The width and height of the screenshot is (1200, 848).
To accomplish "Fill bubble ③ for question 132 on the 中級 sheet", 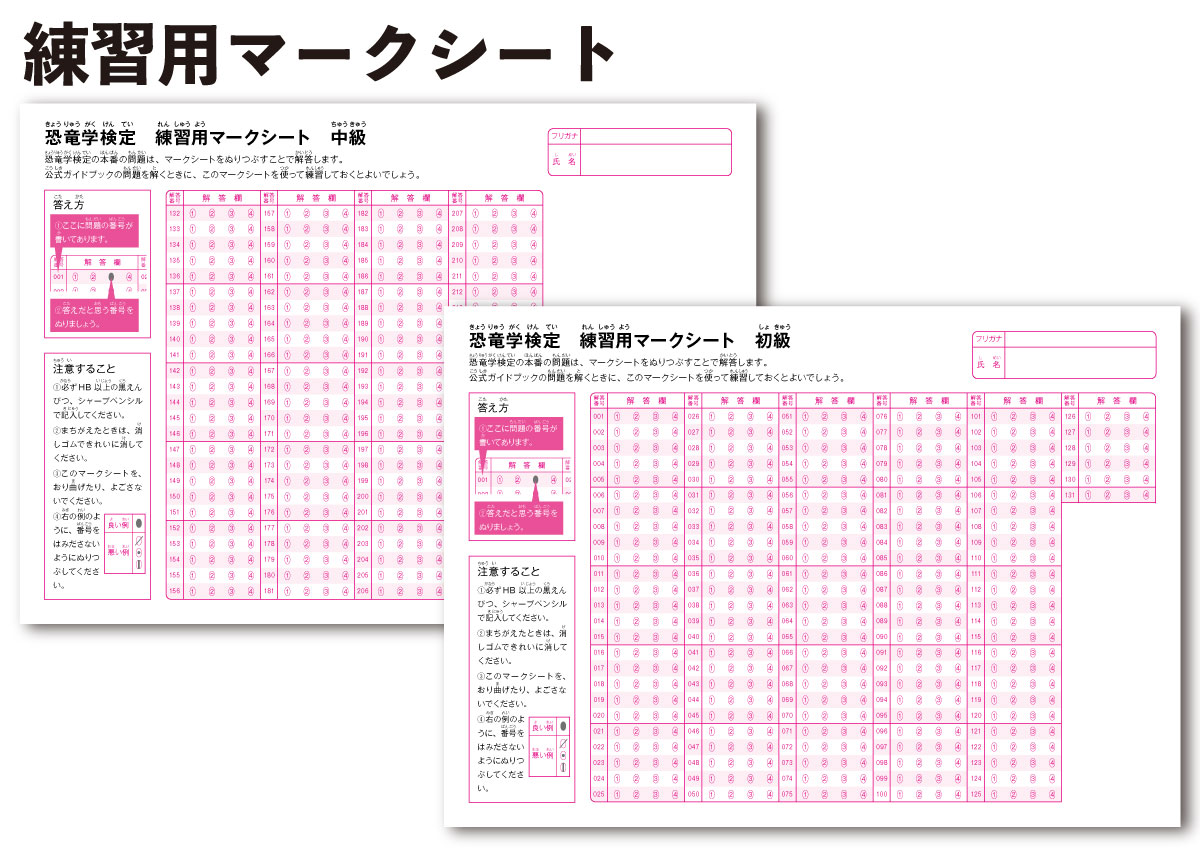I will point(231,213).
